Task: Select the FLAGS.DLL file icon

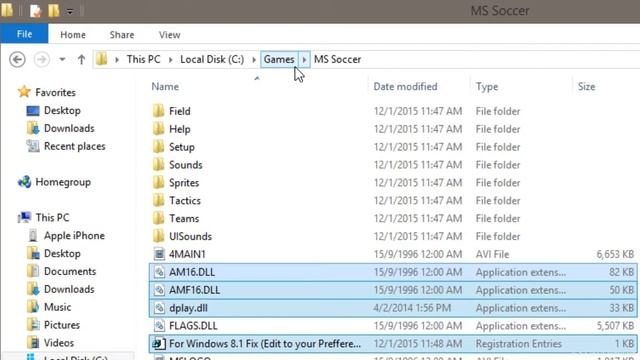Action: 159,326
